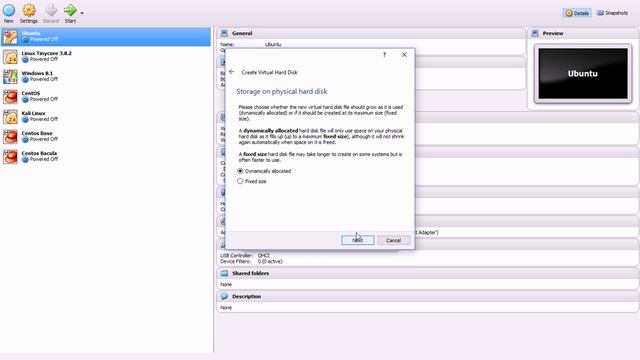Click the New virtual machine icon

(x=9, y=10)
